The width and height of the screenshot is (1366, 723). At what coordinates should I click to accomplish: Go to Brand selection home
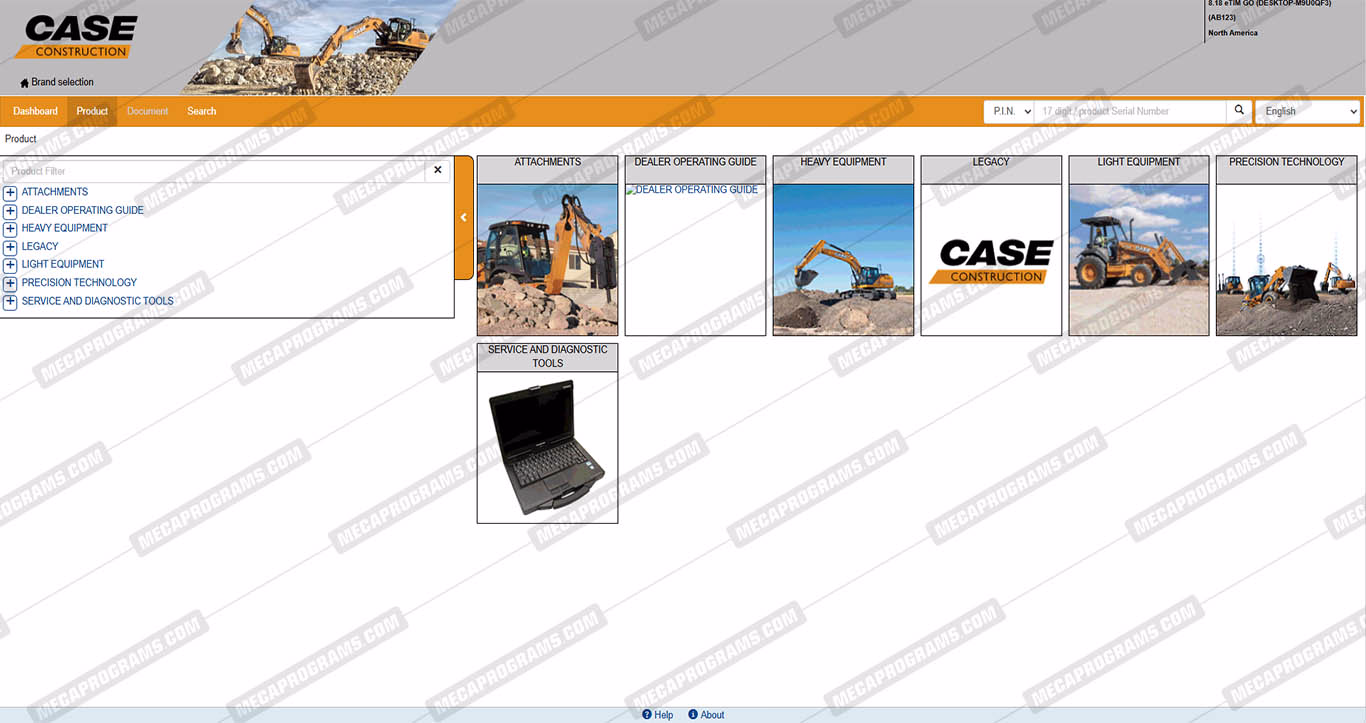click(57, 82)
